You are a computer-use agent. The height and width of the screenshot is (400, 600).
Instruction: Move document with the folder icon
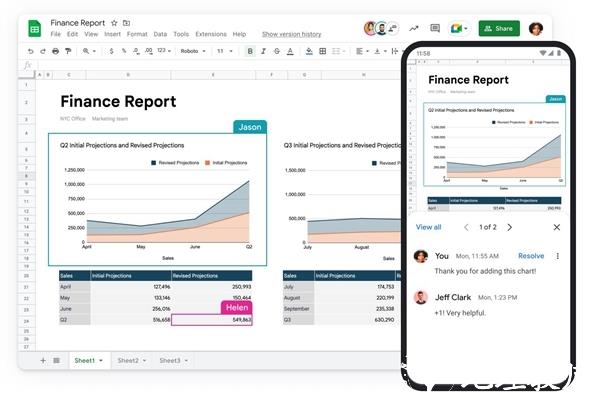coord(126,23)
